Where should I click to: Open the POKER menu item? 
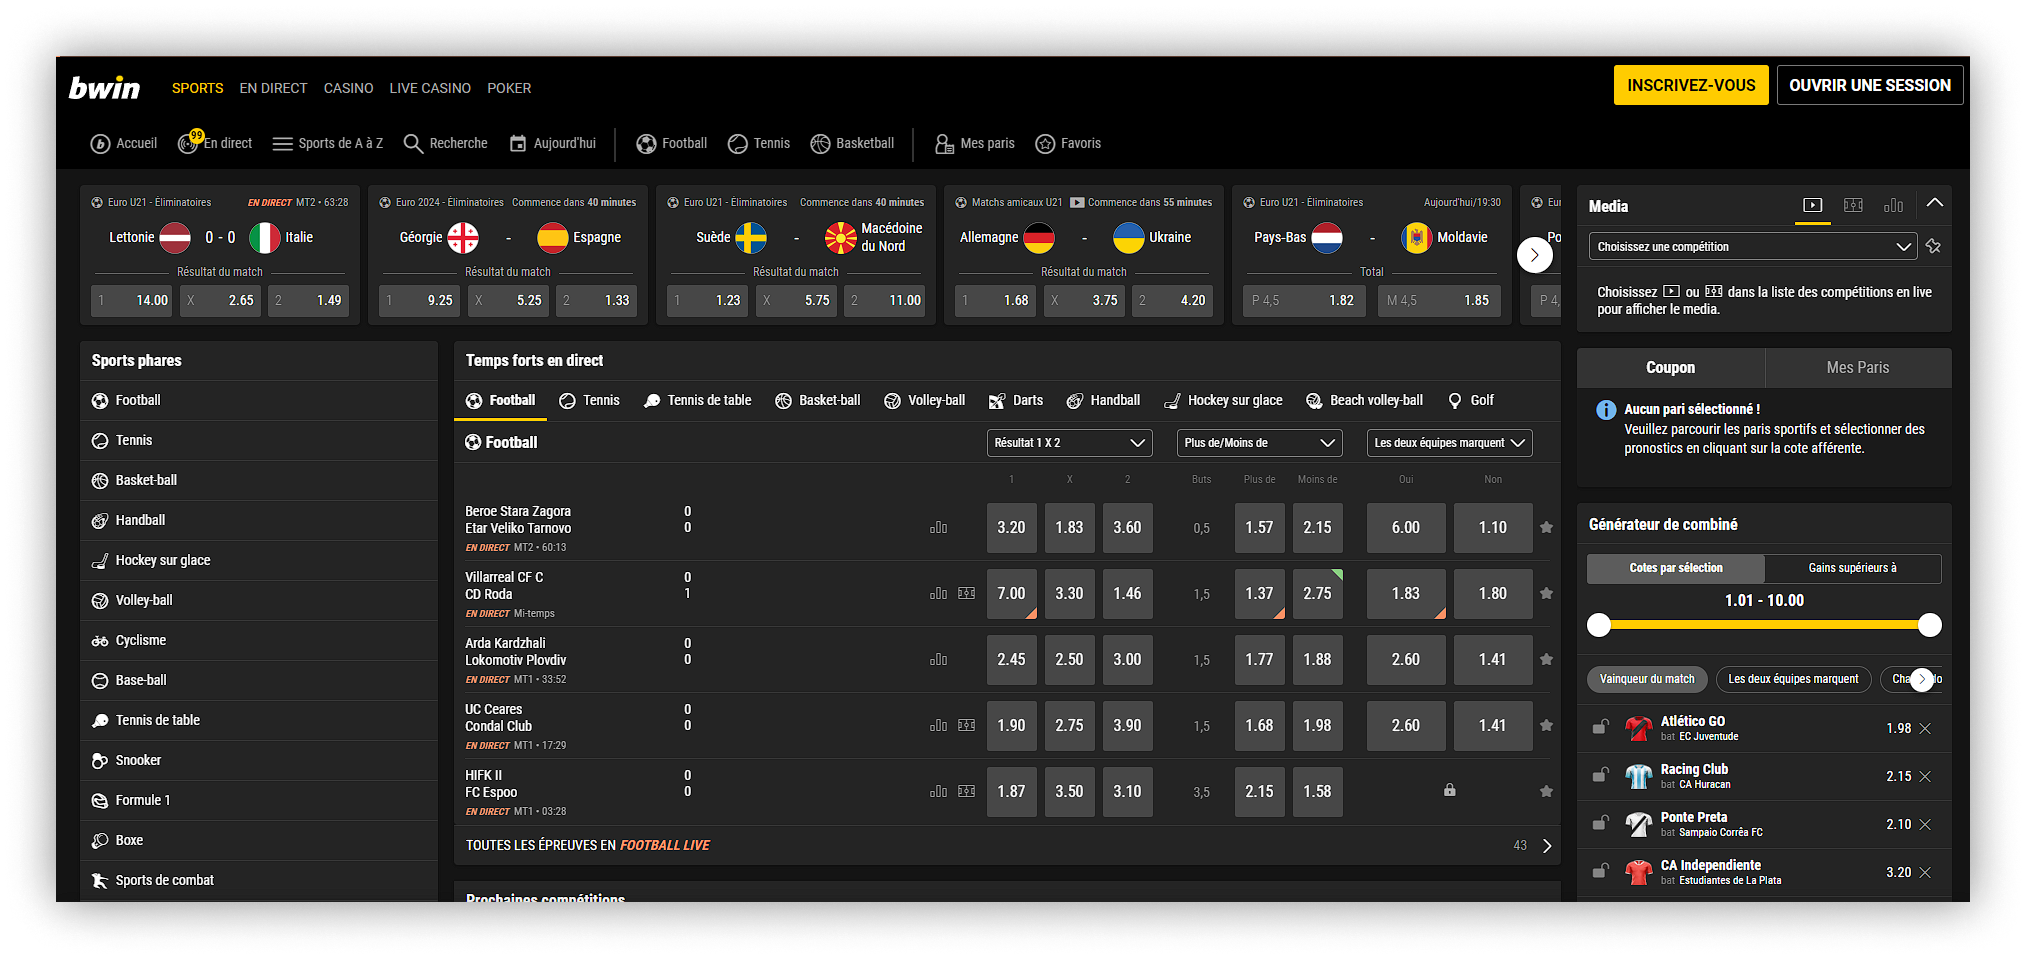click(509, 88)
